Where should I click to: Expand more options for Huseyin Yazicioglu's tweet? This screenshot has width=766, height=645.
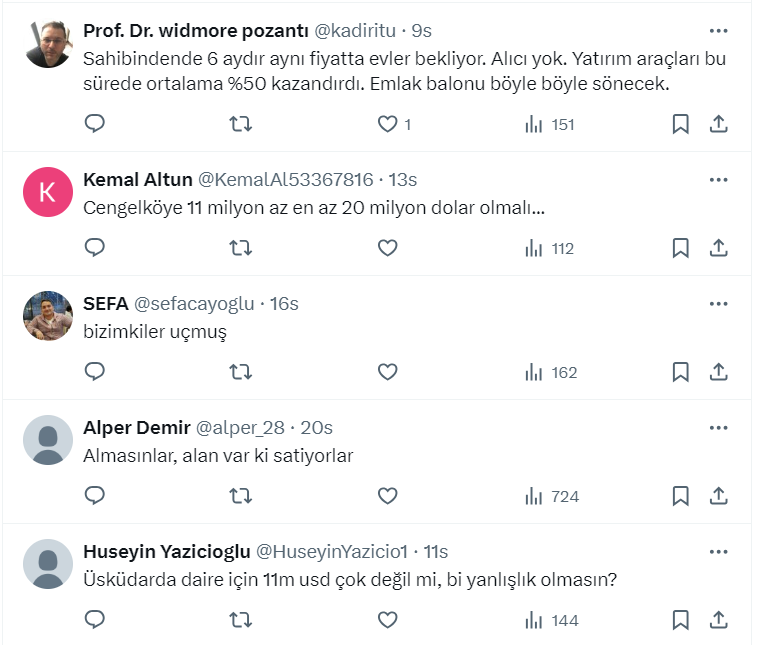click(718, 551)
